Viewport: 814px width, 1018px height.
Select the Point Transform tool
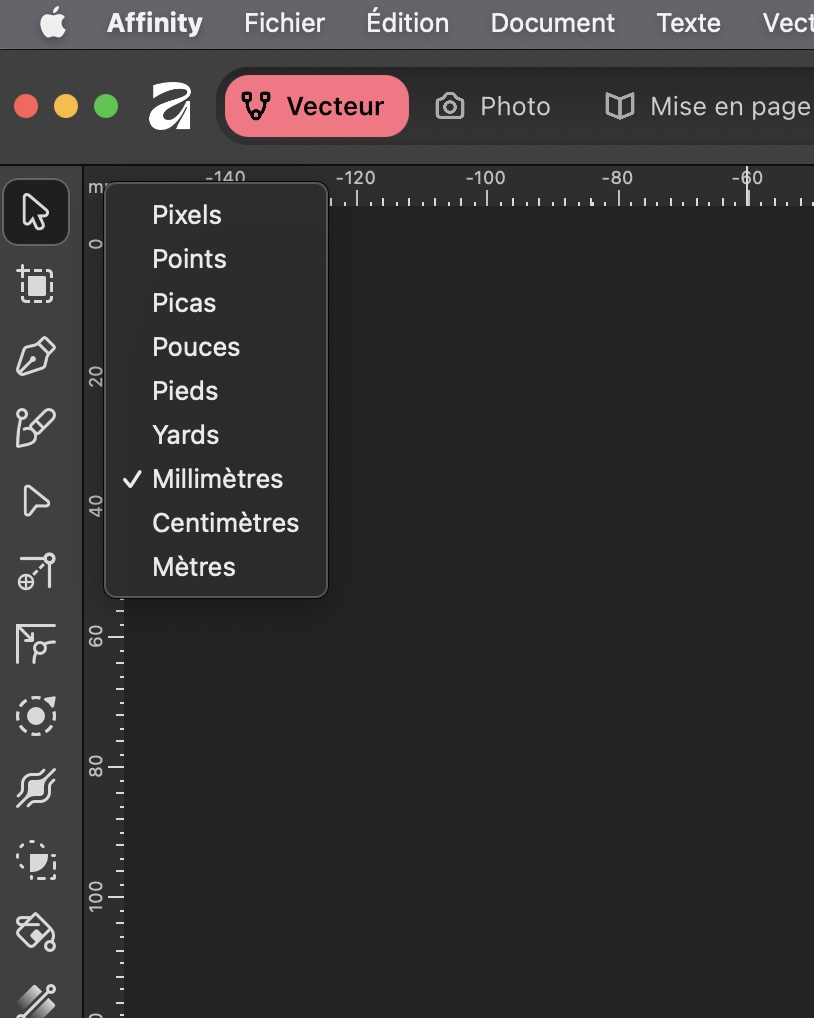[36, 571]
